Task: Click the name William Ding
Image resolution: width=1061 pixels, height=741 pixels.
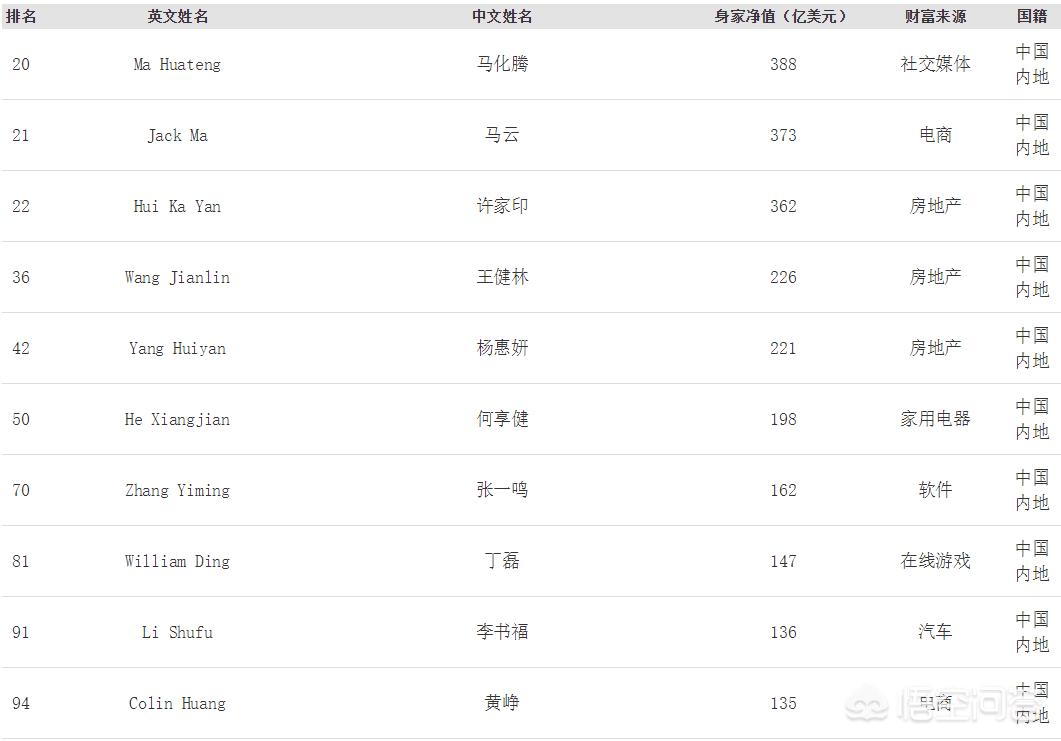Action: coord(177,561)
